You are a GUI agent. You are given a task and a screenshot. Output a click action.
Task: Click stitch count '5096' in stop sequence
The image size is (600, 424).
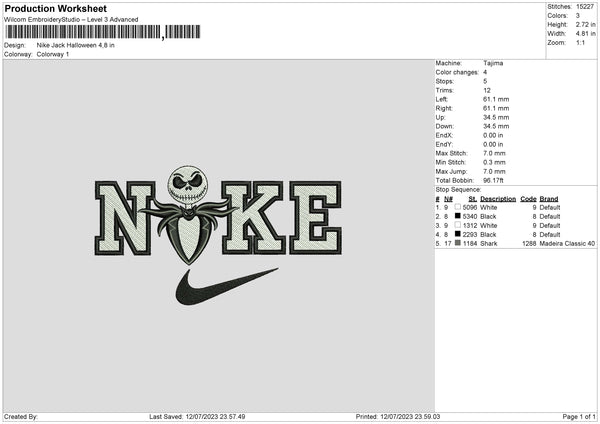[470, 207]
